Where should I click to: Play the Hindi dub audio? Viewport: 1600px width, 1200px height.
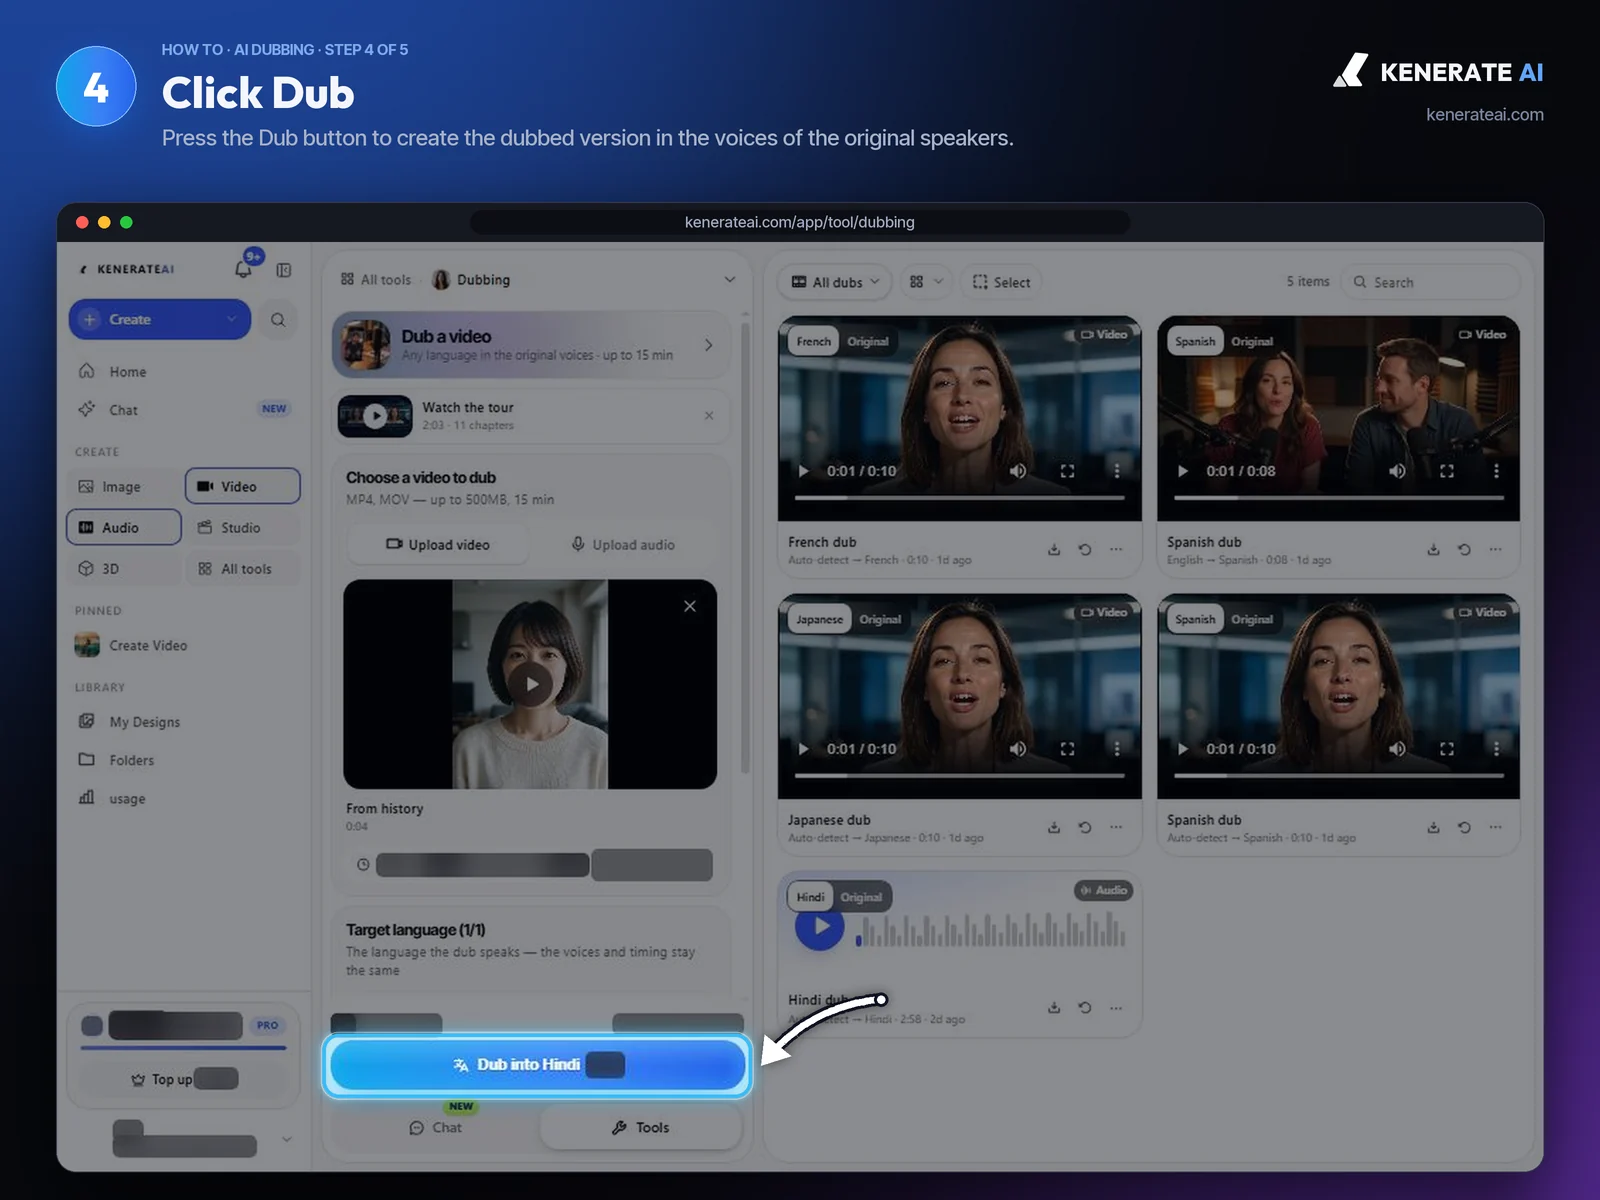coord(820,926)
